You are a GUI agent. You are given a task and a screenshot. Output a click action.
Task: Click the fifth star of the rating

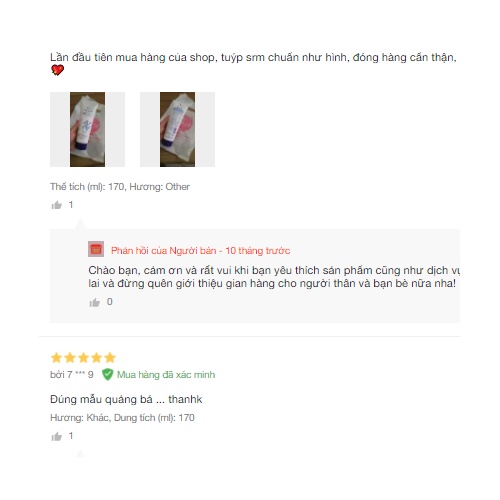point(110,358)
